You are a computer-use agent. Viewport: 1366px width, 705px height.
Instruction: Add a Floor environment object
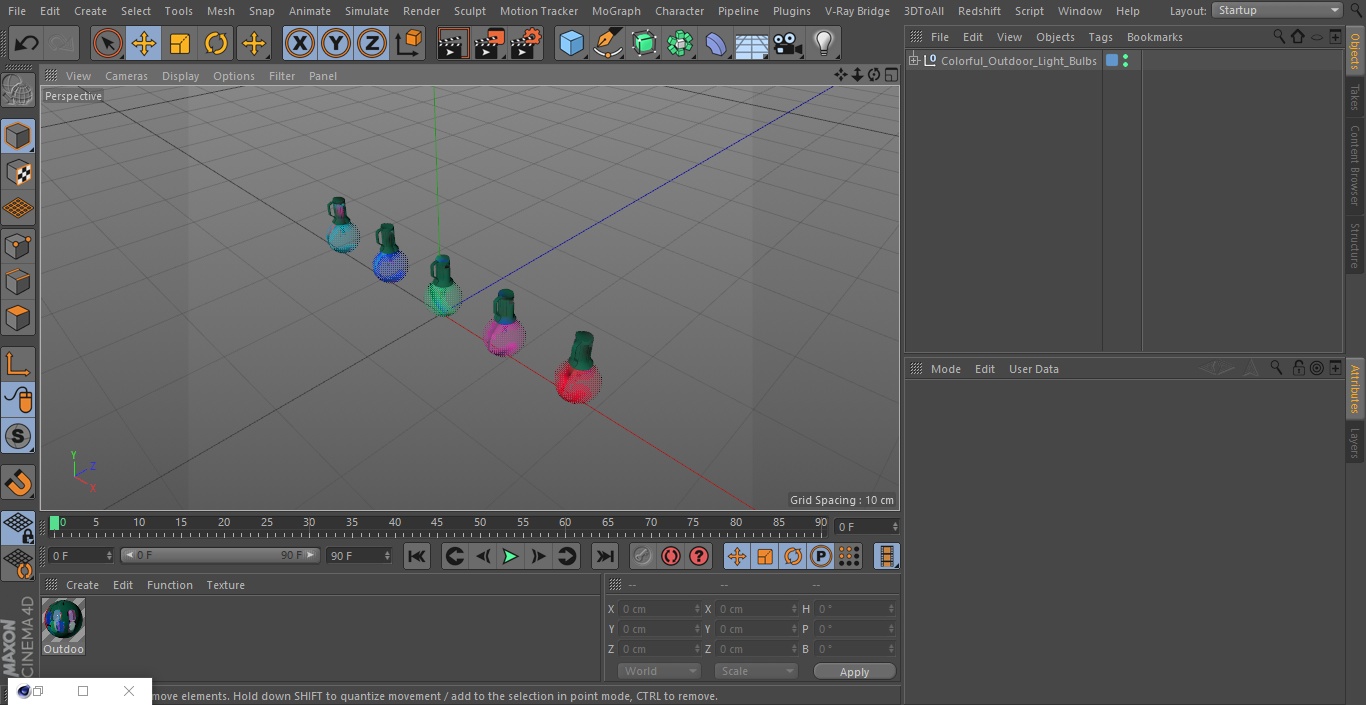pos(752,44)
